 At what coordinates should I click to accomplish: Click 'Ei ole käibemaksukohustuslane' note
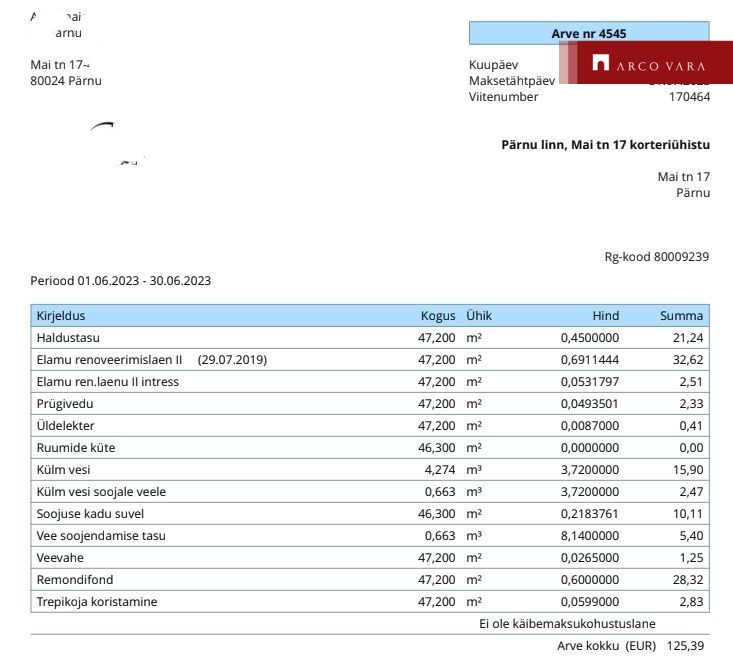[567, 623]
